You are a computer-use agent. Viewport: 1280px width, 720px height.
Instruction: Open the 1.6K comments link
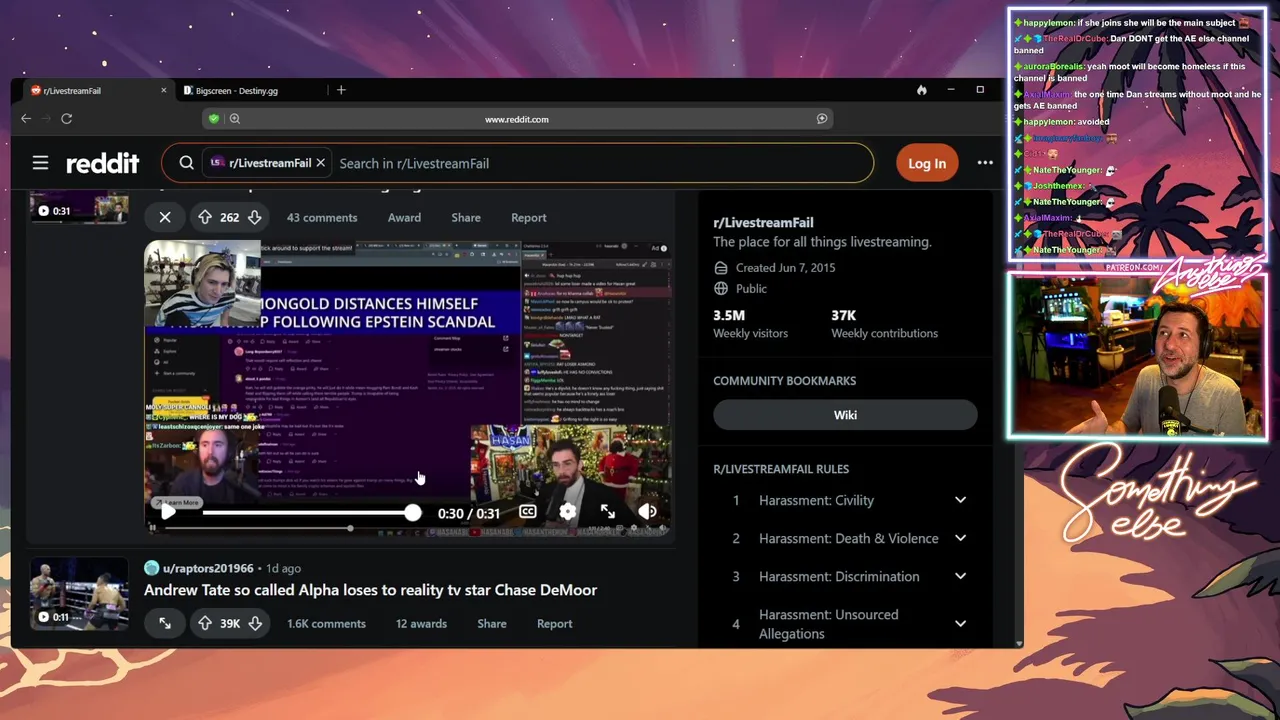(x=326, y=623)
